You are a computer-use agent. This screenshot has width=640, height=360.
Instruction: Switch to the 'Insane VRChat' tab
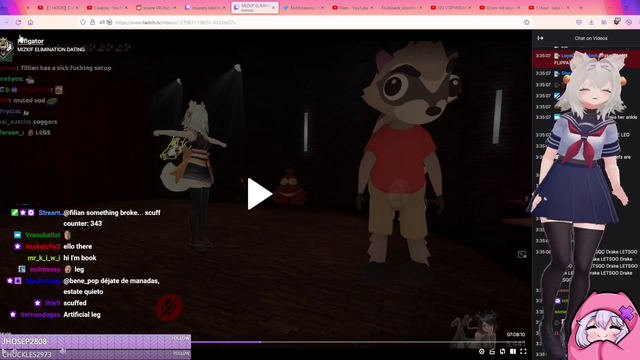(156, 8)
